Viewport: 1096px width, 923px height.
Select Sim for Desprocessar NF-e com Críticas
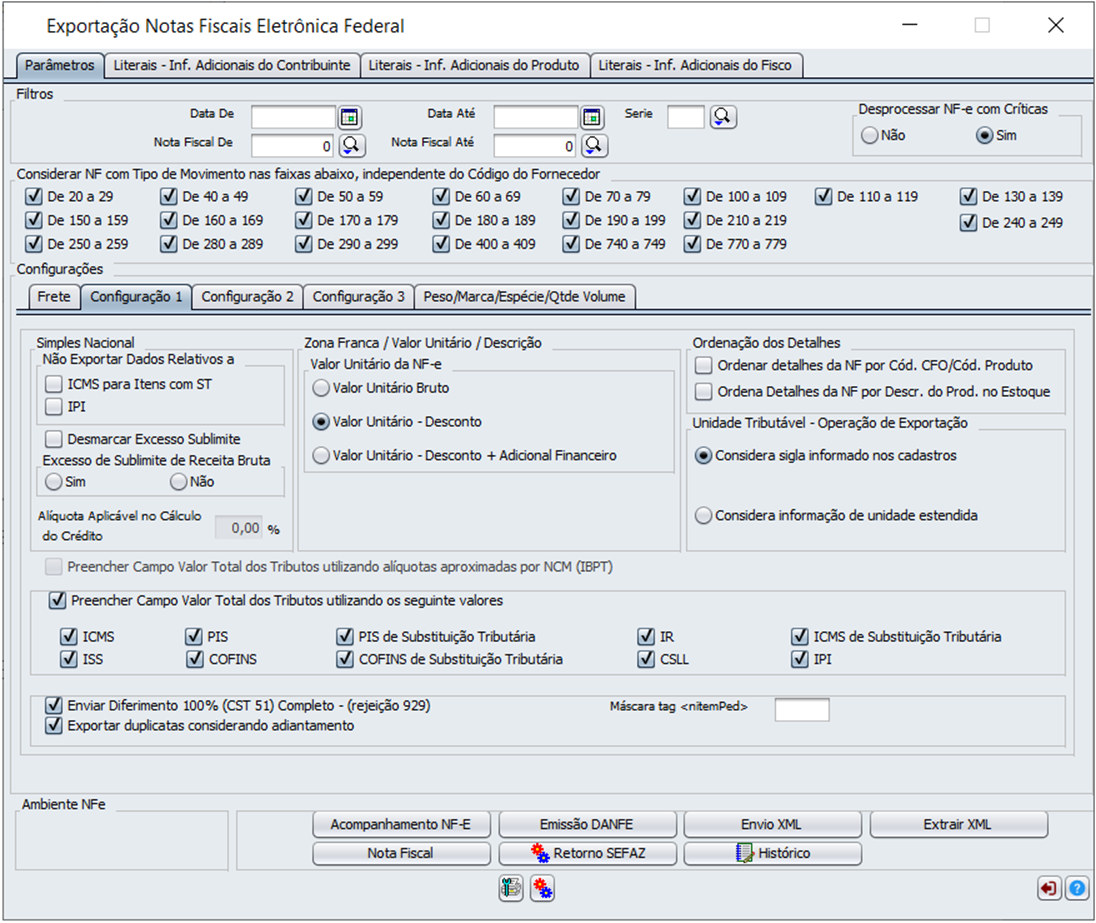pos(984,135)
